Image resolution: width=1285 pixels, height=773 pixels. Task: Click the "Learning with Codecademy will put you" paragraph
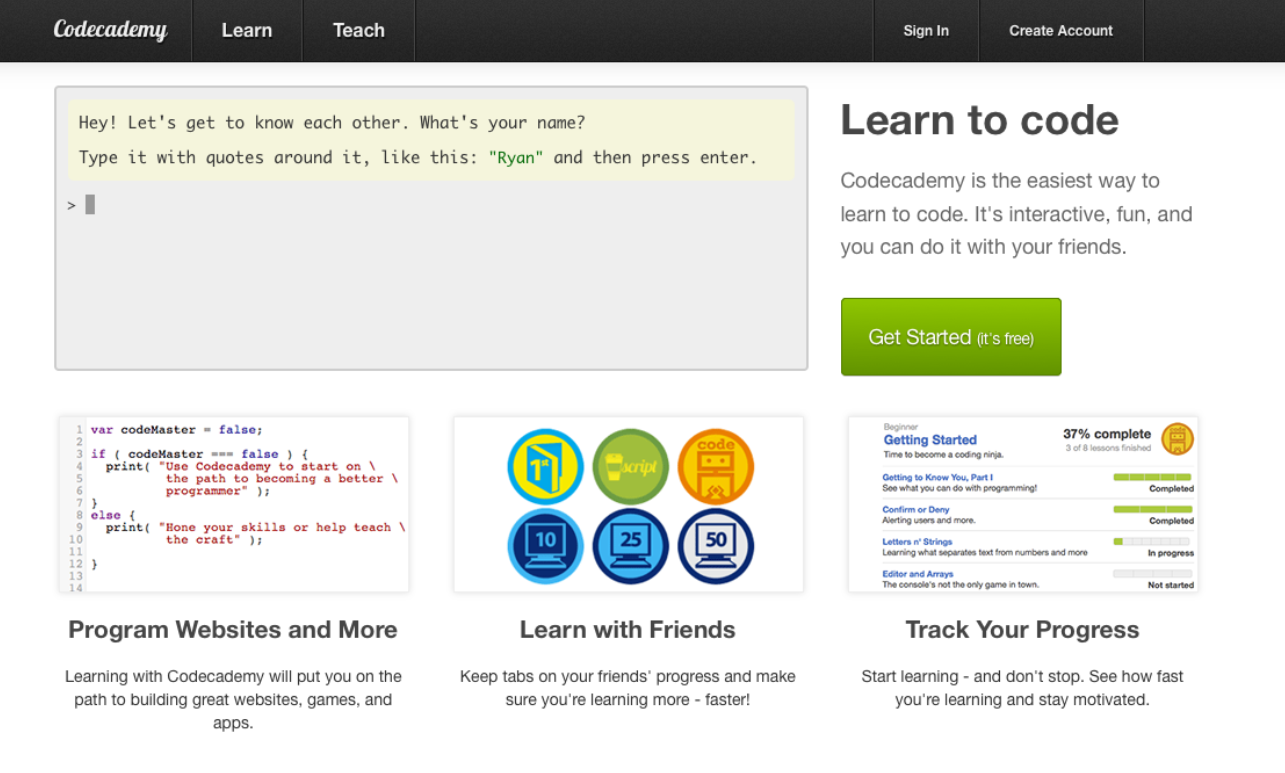(x=233, y=700)
